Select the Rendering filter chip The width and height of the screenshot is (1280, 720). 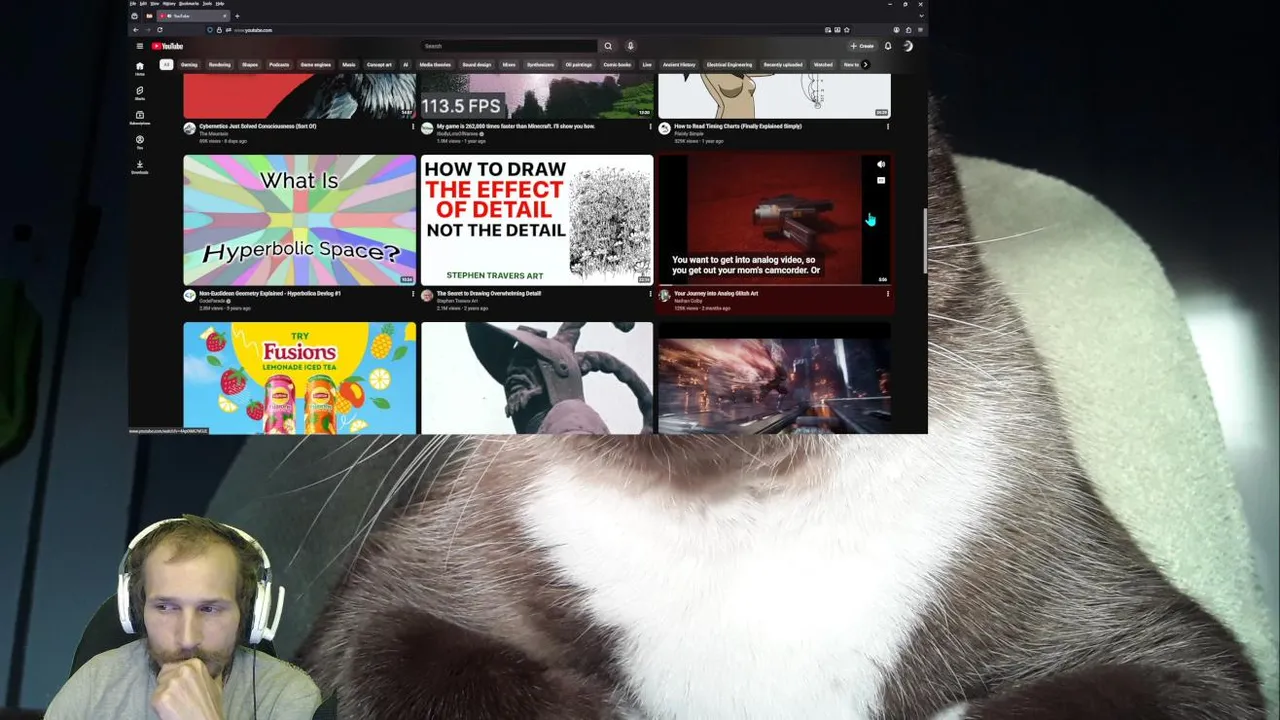point(220,65)
